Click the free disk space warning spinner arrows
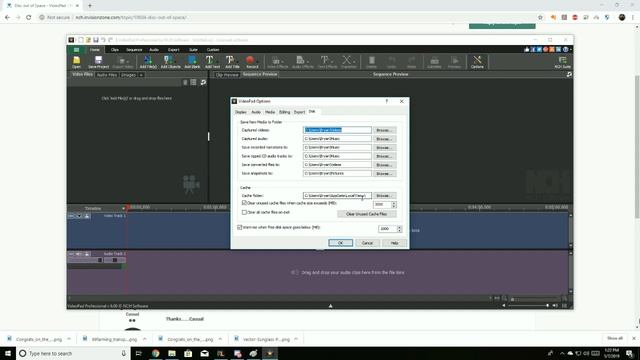640x360 pixels. pyautogui.click(x=400, y=229)
